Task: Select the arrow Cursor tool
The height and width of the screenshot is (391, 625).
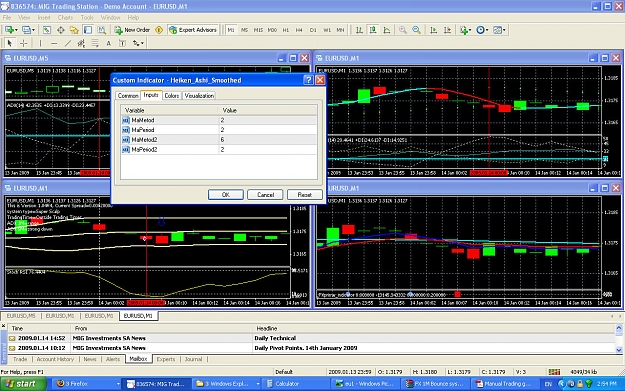Action: [10, 43]
